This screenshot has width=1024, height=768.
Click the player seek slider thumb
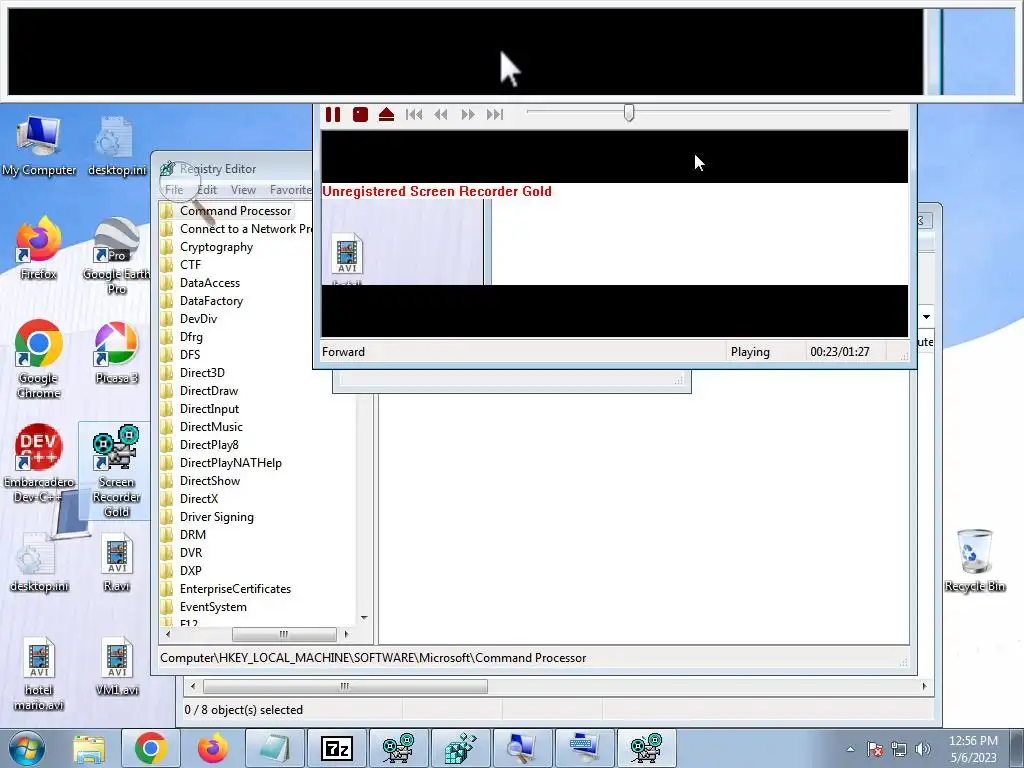click(629, 112)
